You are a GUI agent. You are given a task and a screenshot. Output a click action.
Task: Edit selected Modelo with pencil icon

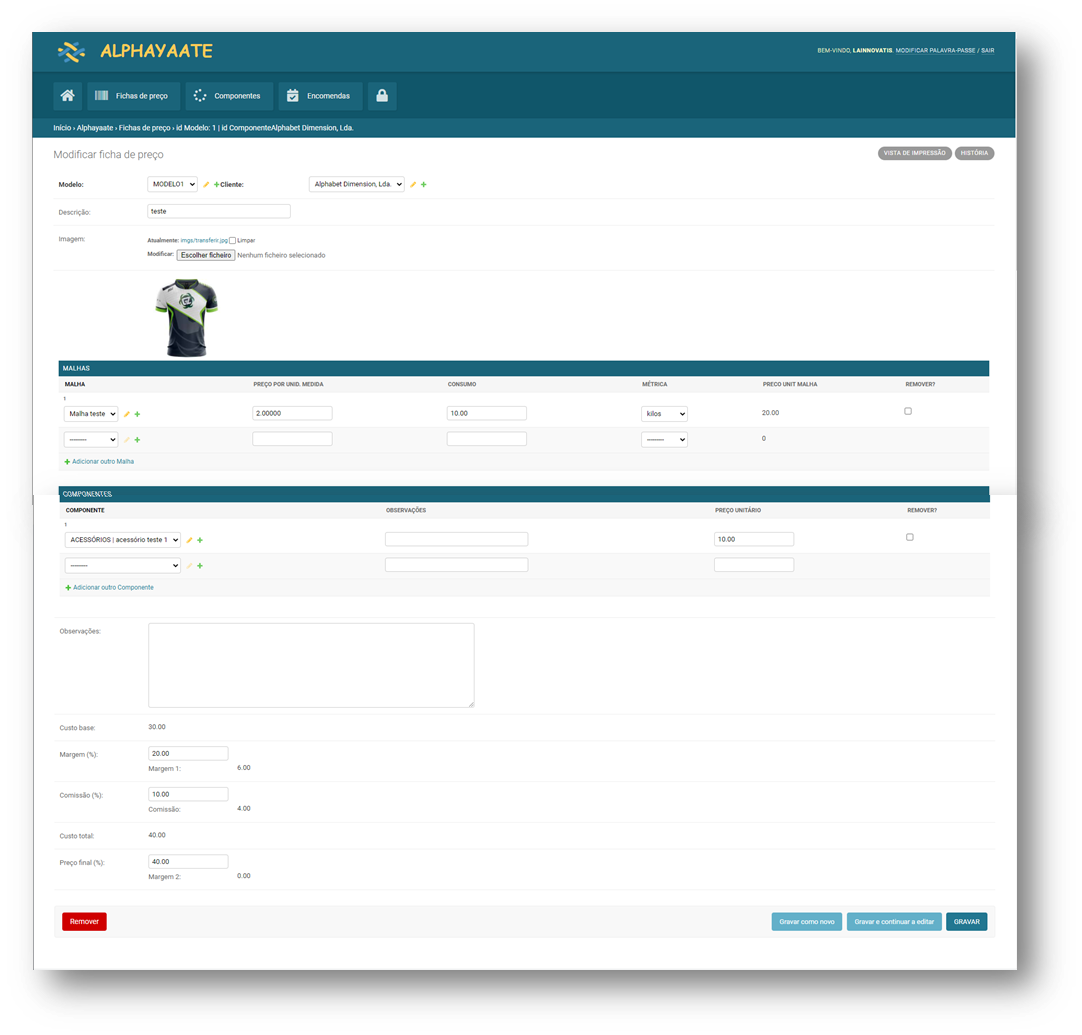(x=206, y=185)
